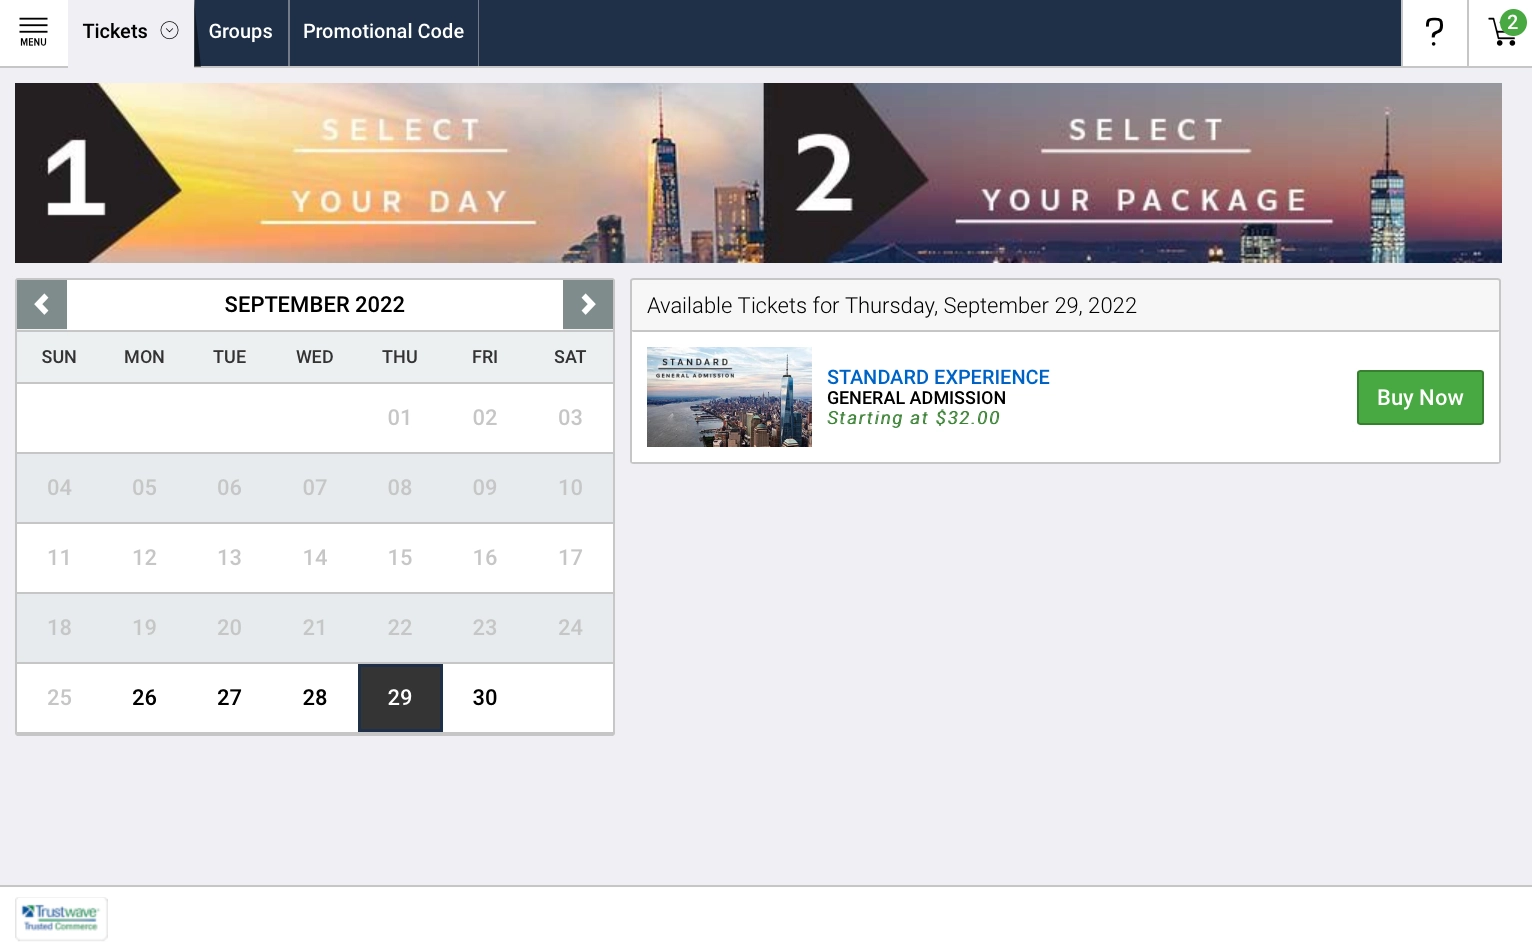Click the green Buy Now button
The image size is (1532, 942).
pyautogui.click(x=1419, y=397)
